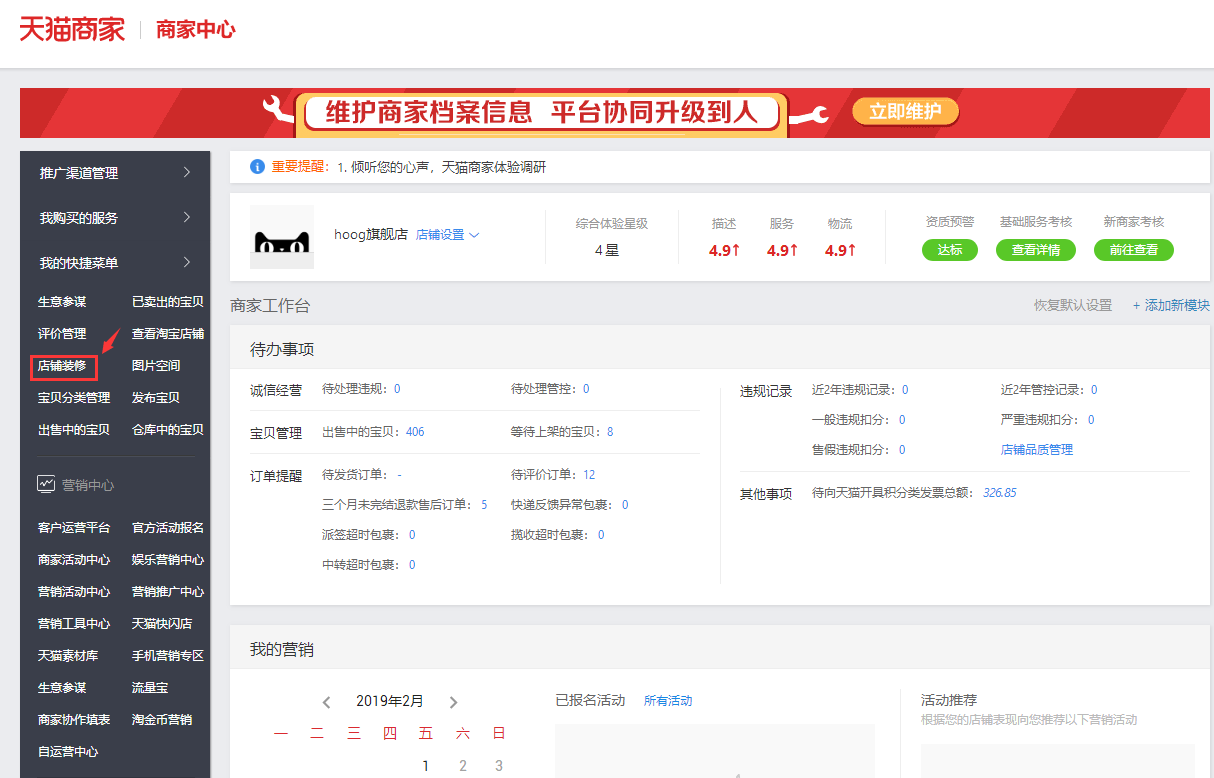Open 营销活动中心
This screenshot has height=778, width=1214.
74,592
